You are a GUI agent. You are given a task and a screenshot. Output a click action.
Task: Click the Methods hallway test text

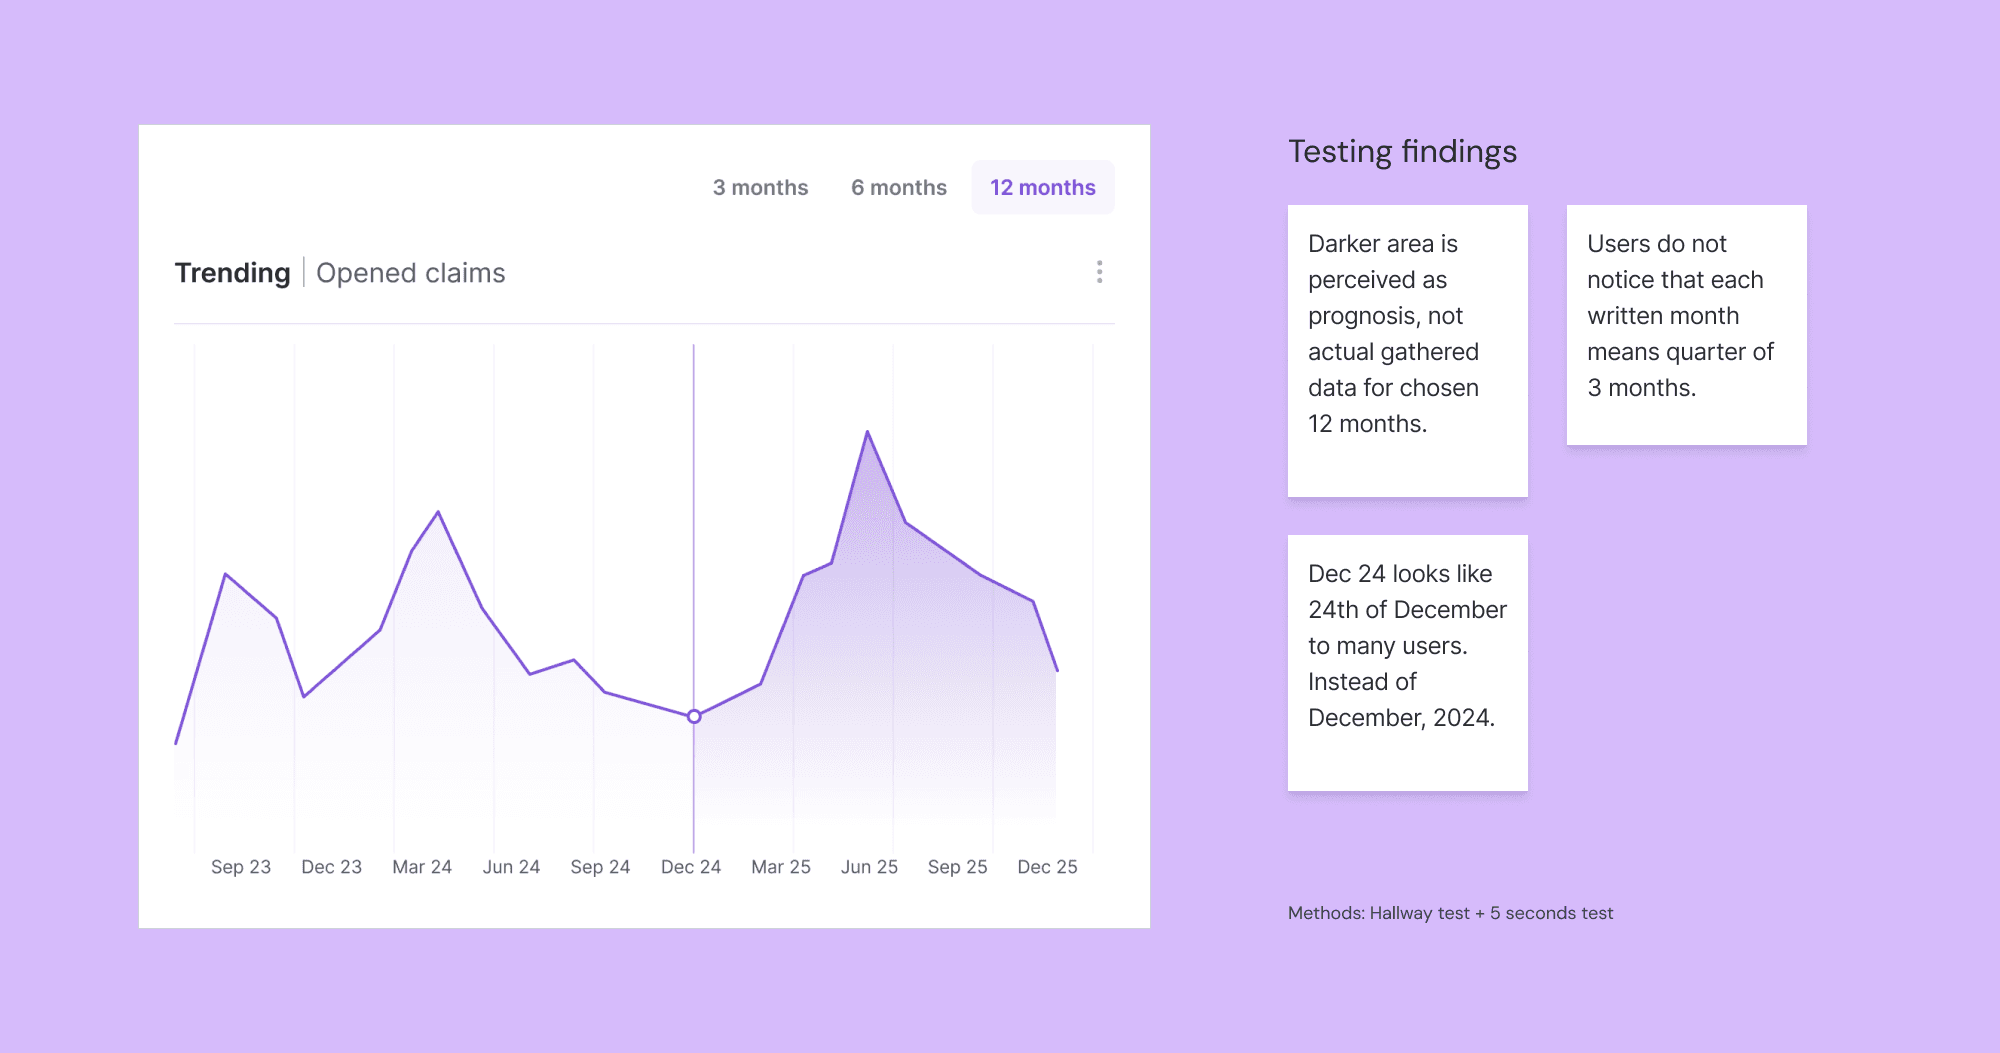click(x=1450, y=913)
